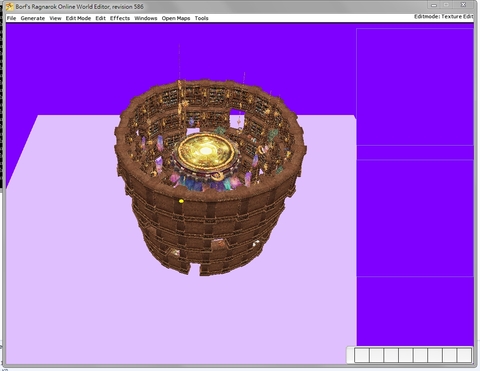Open the View menu
Screen dimensions: 480x371
(55, 18)
